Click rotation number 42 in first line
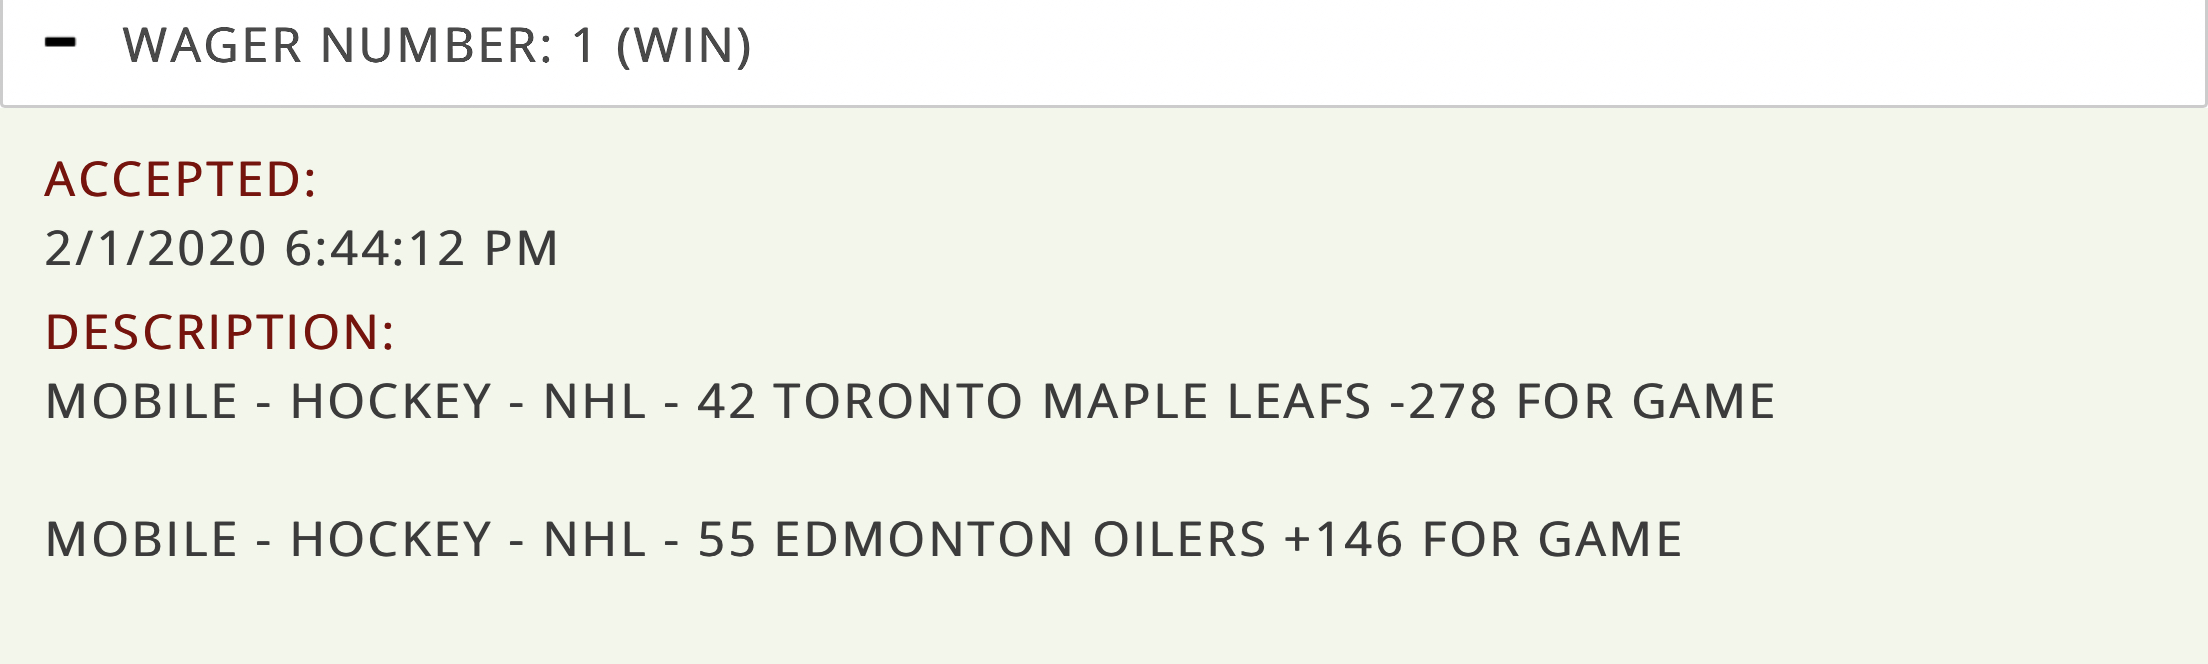 [726, 402]
